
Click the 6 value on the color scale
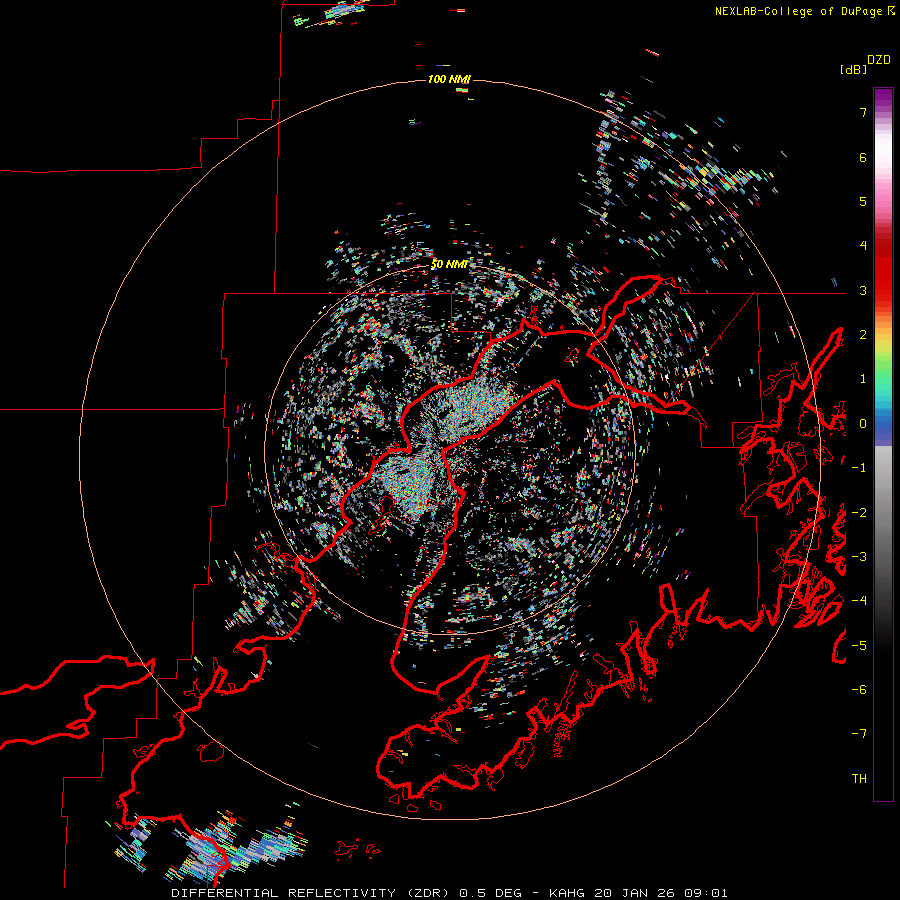click(x=863, y=157)
